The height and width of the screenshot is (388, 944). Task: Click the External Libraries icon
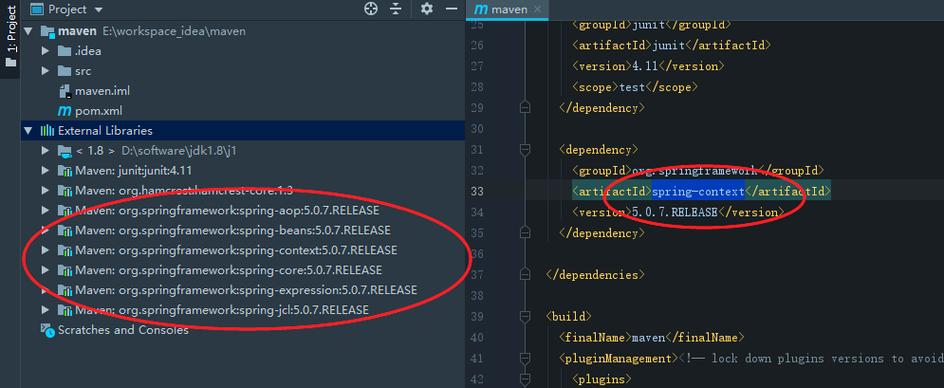[x=48, y=131]
